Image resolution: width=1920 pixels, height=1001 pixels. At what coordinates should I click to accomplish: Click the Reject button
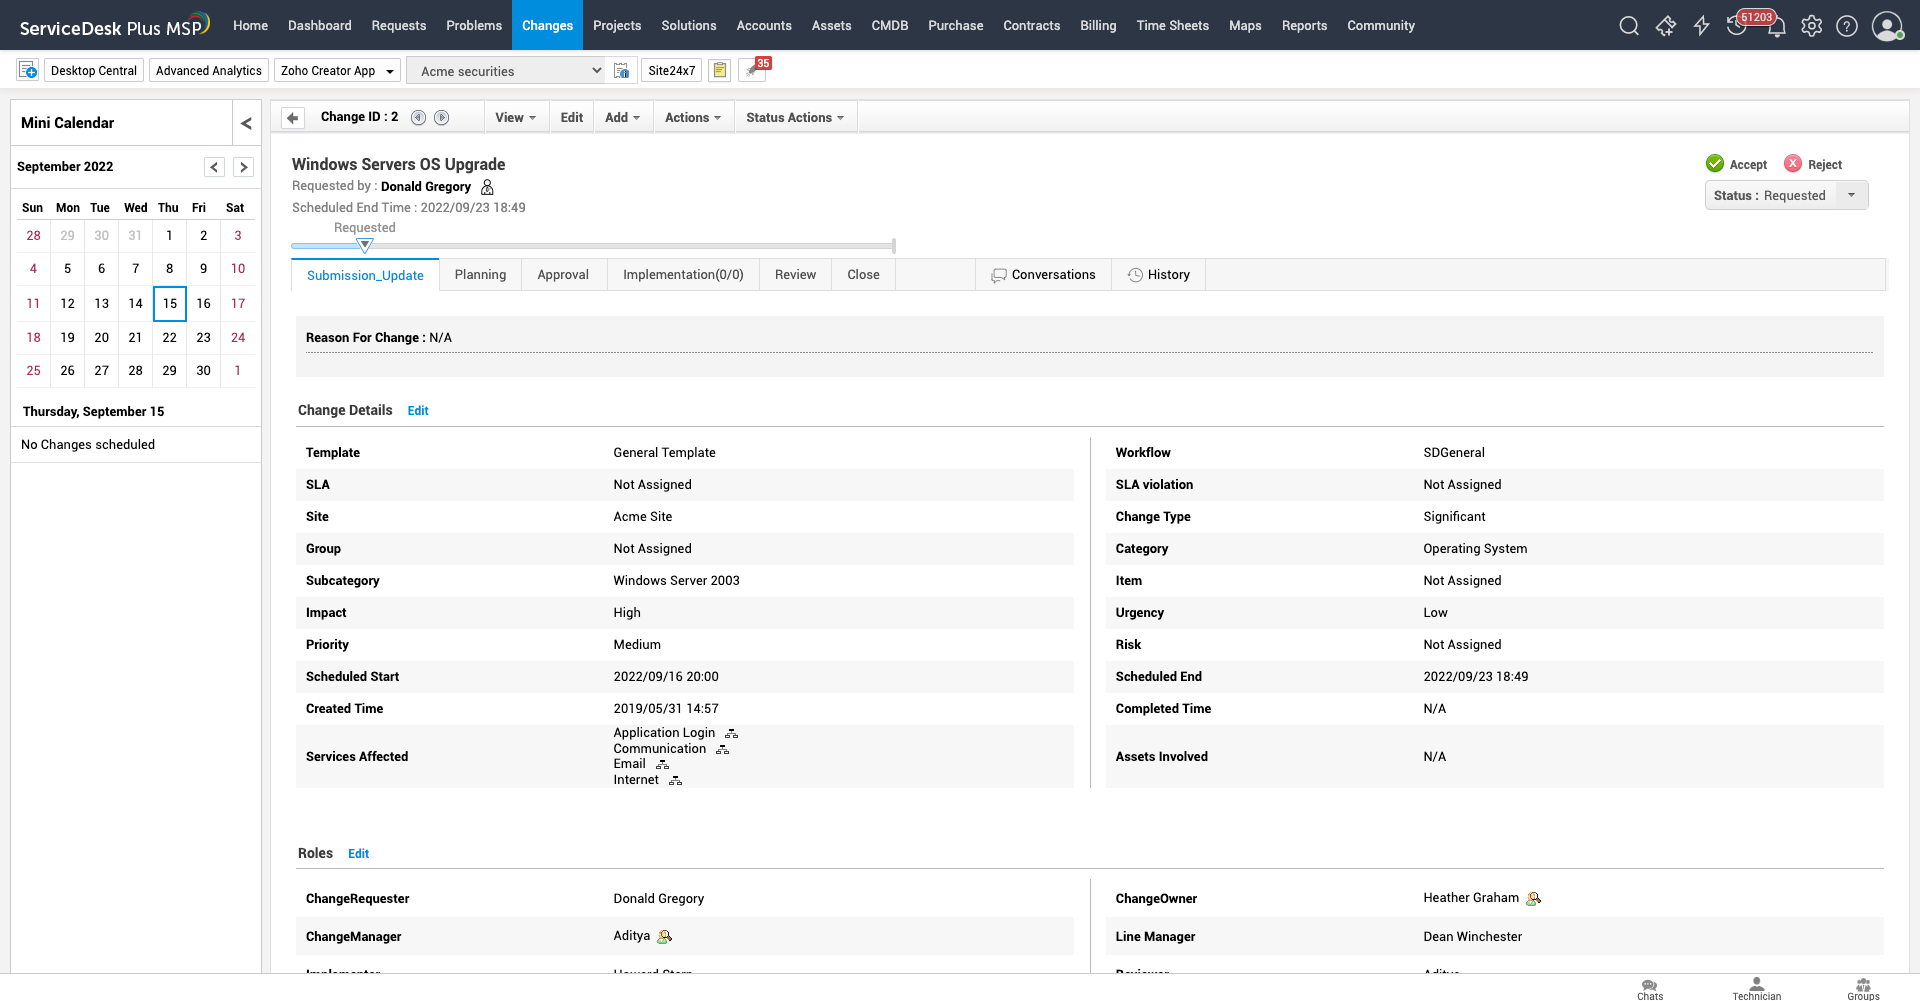(x=1813, y=164)
